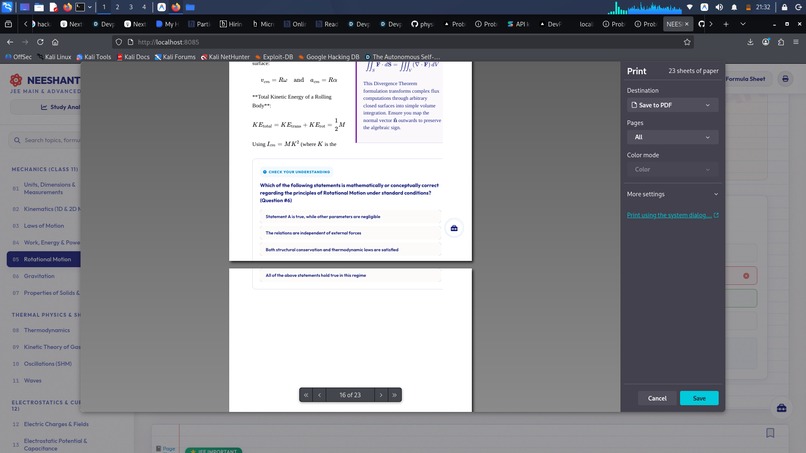Open the Color mode dropdown

point(672,169)
